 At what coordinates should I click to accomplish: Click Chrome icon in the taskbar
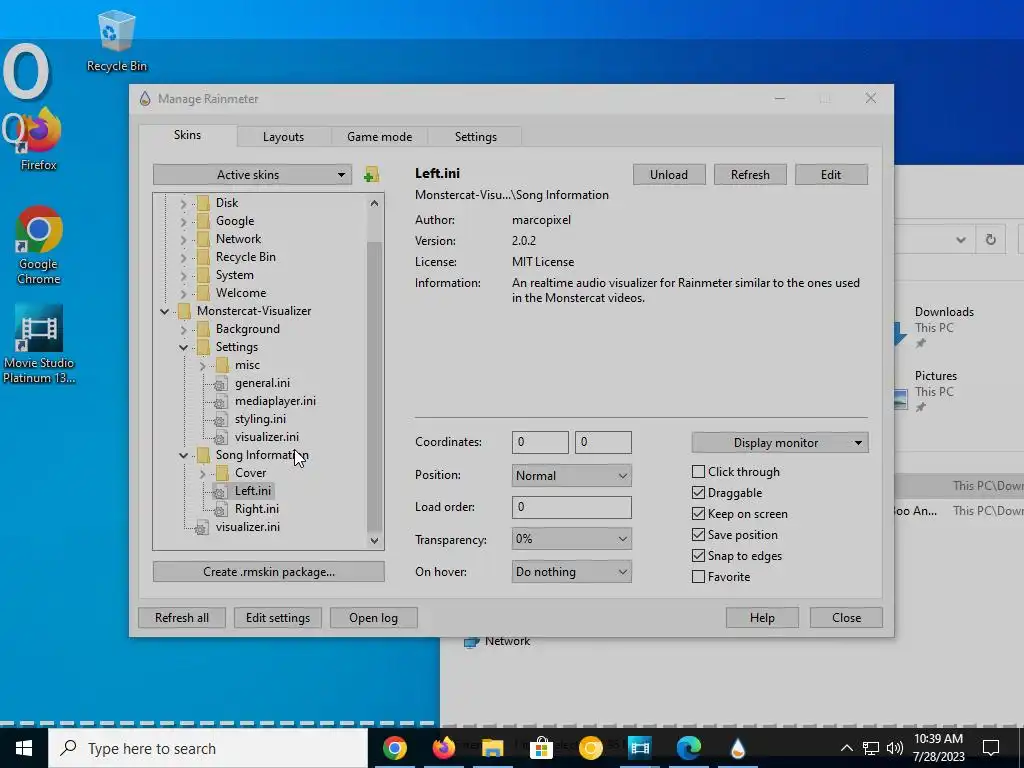(394, 748)
